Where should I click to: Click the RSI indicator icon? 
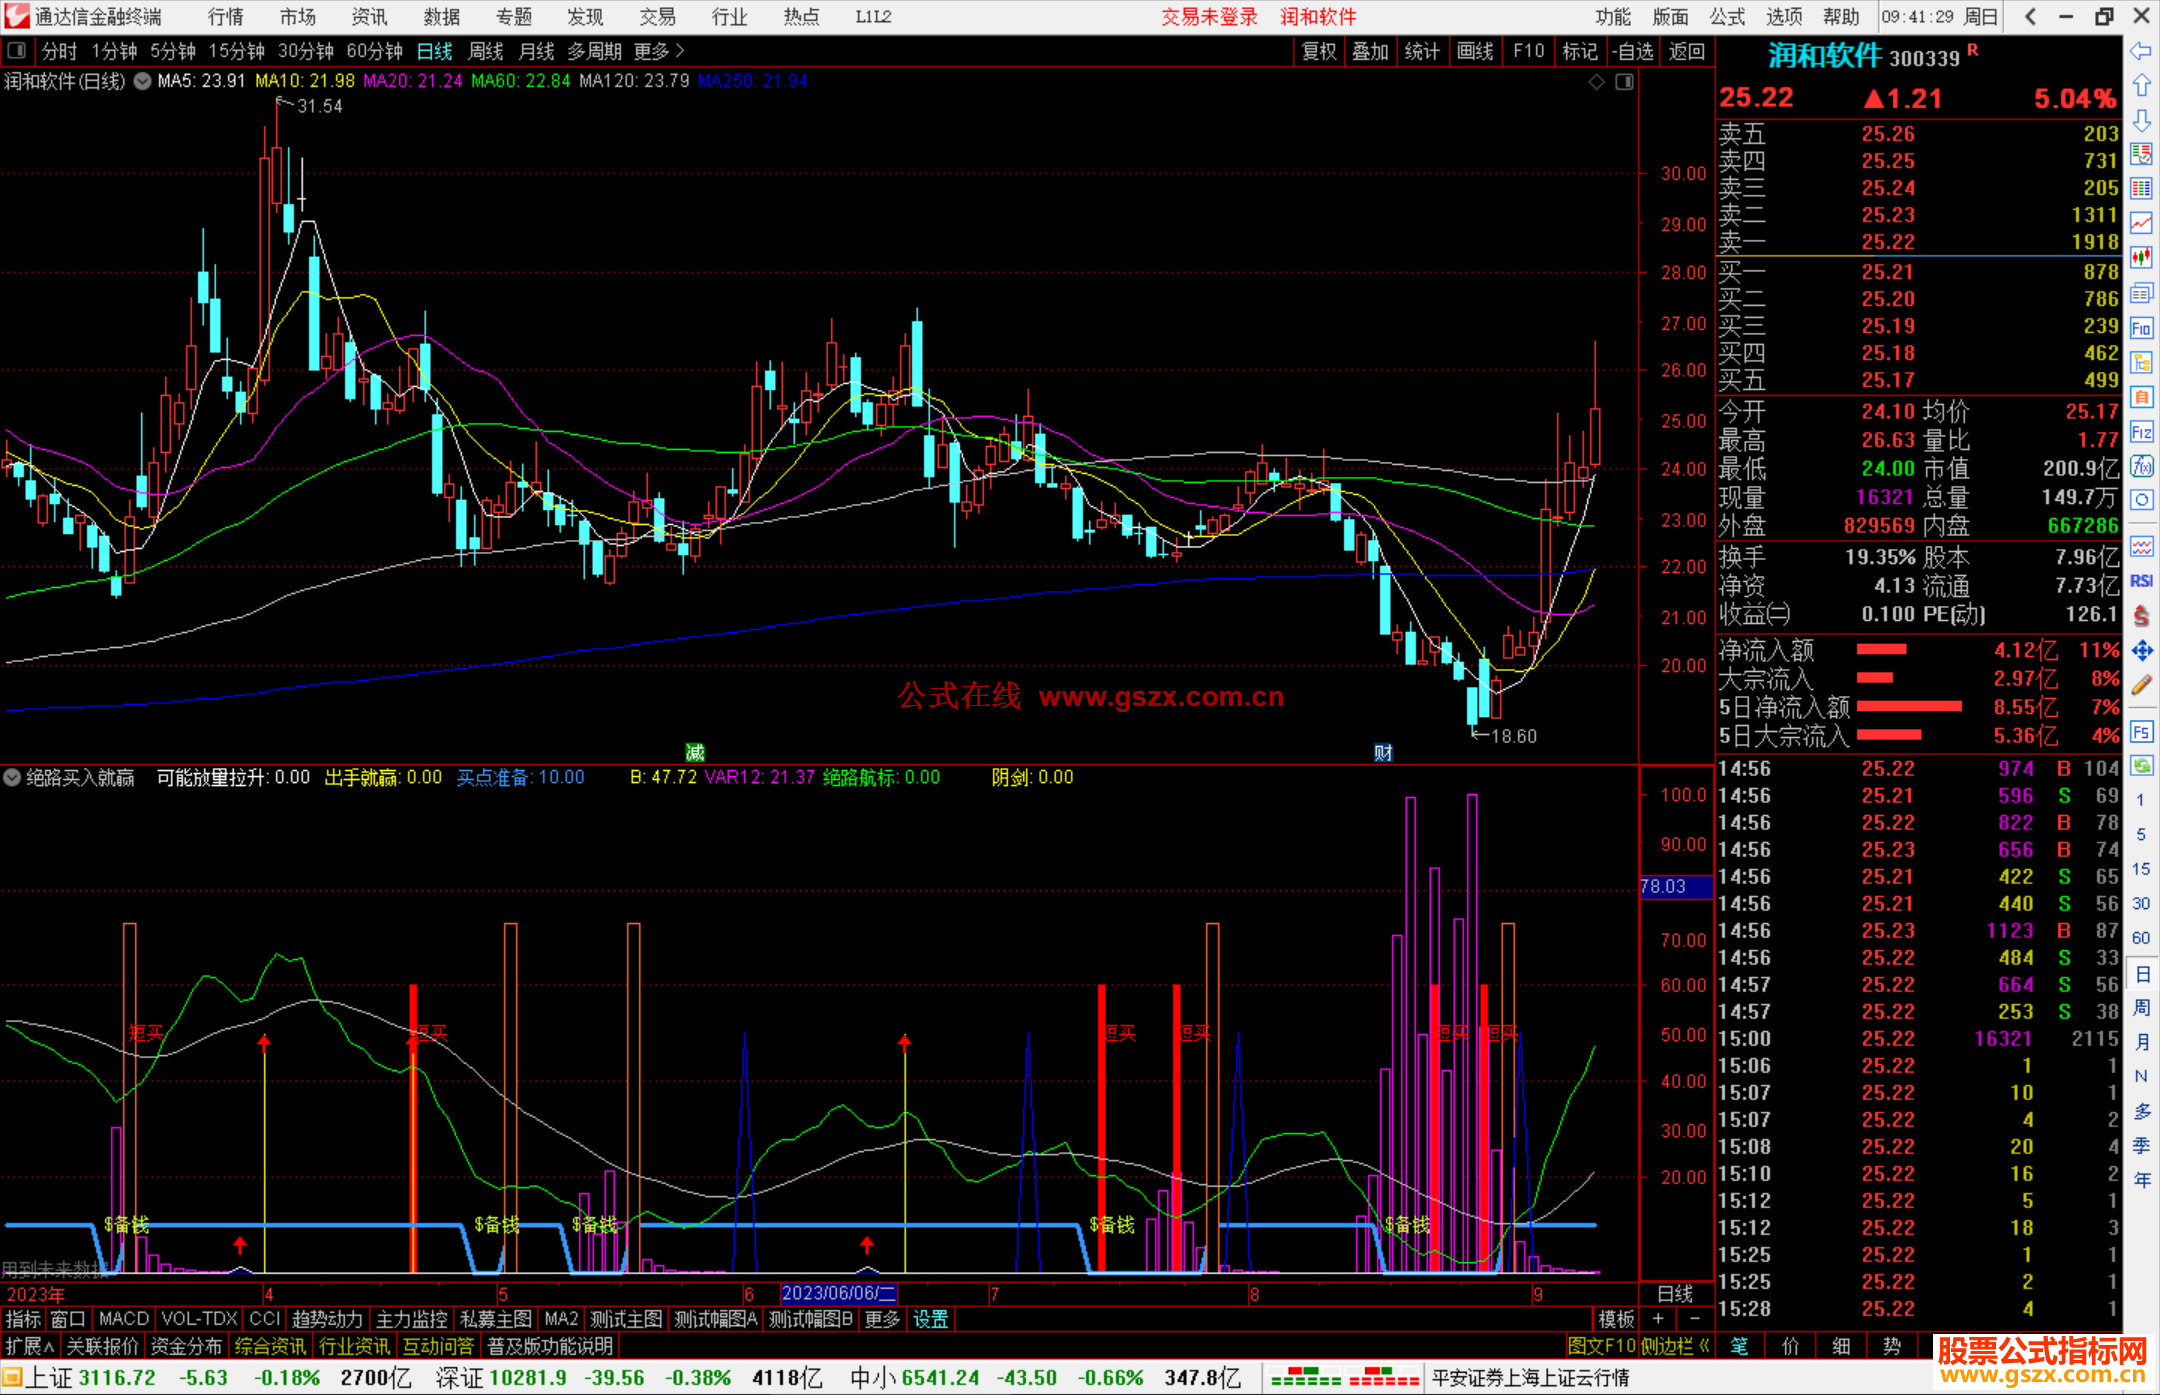[2141, 581]
